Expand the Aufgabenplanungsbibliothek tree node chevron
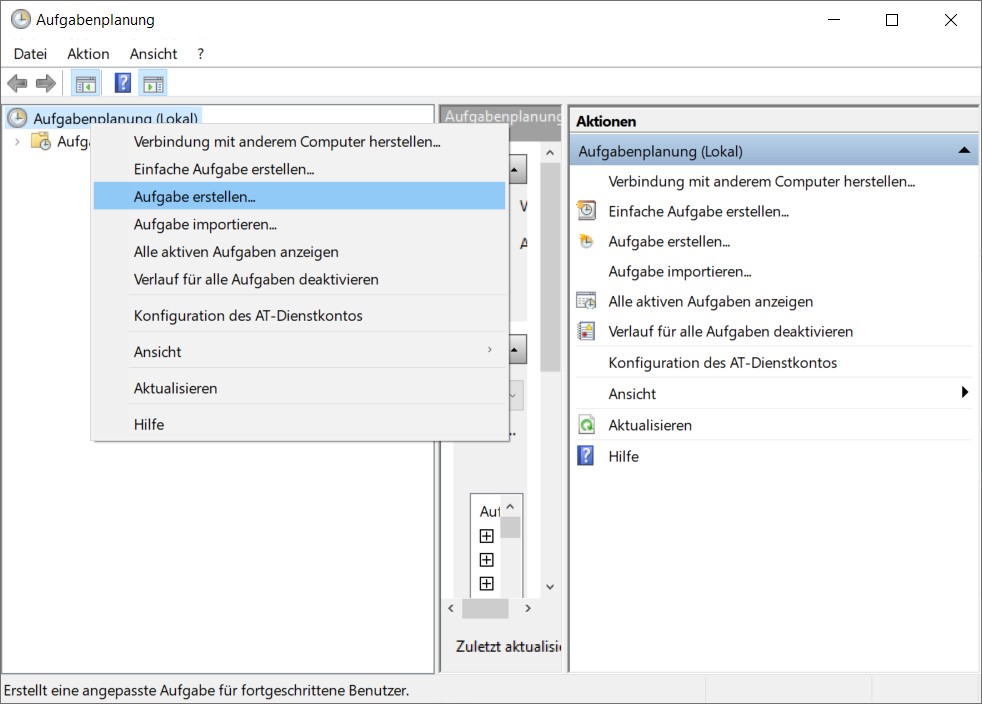 (x=17, y=141)
